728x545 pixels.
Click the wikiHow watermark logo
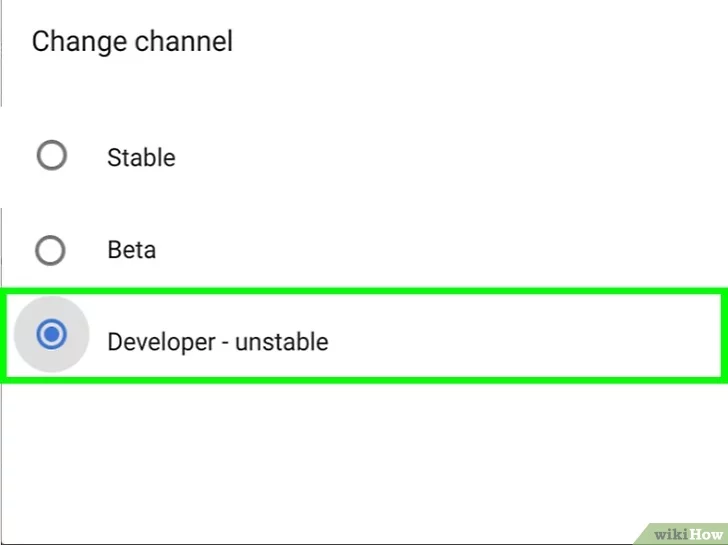coord(688,535)
